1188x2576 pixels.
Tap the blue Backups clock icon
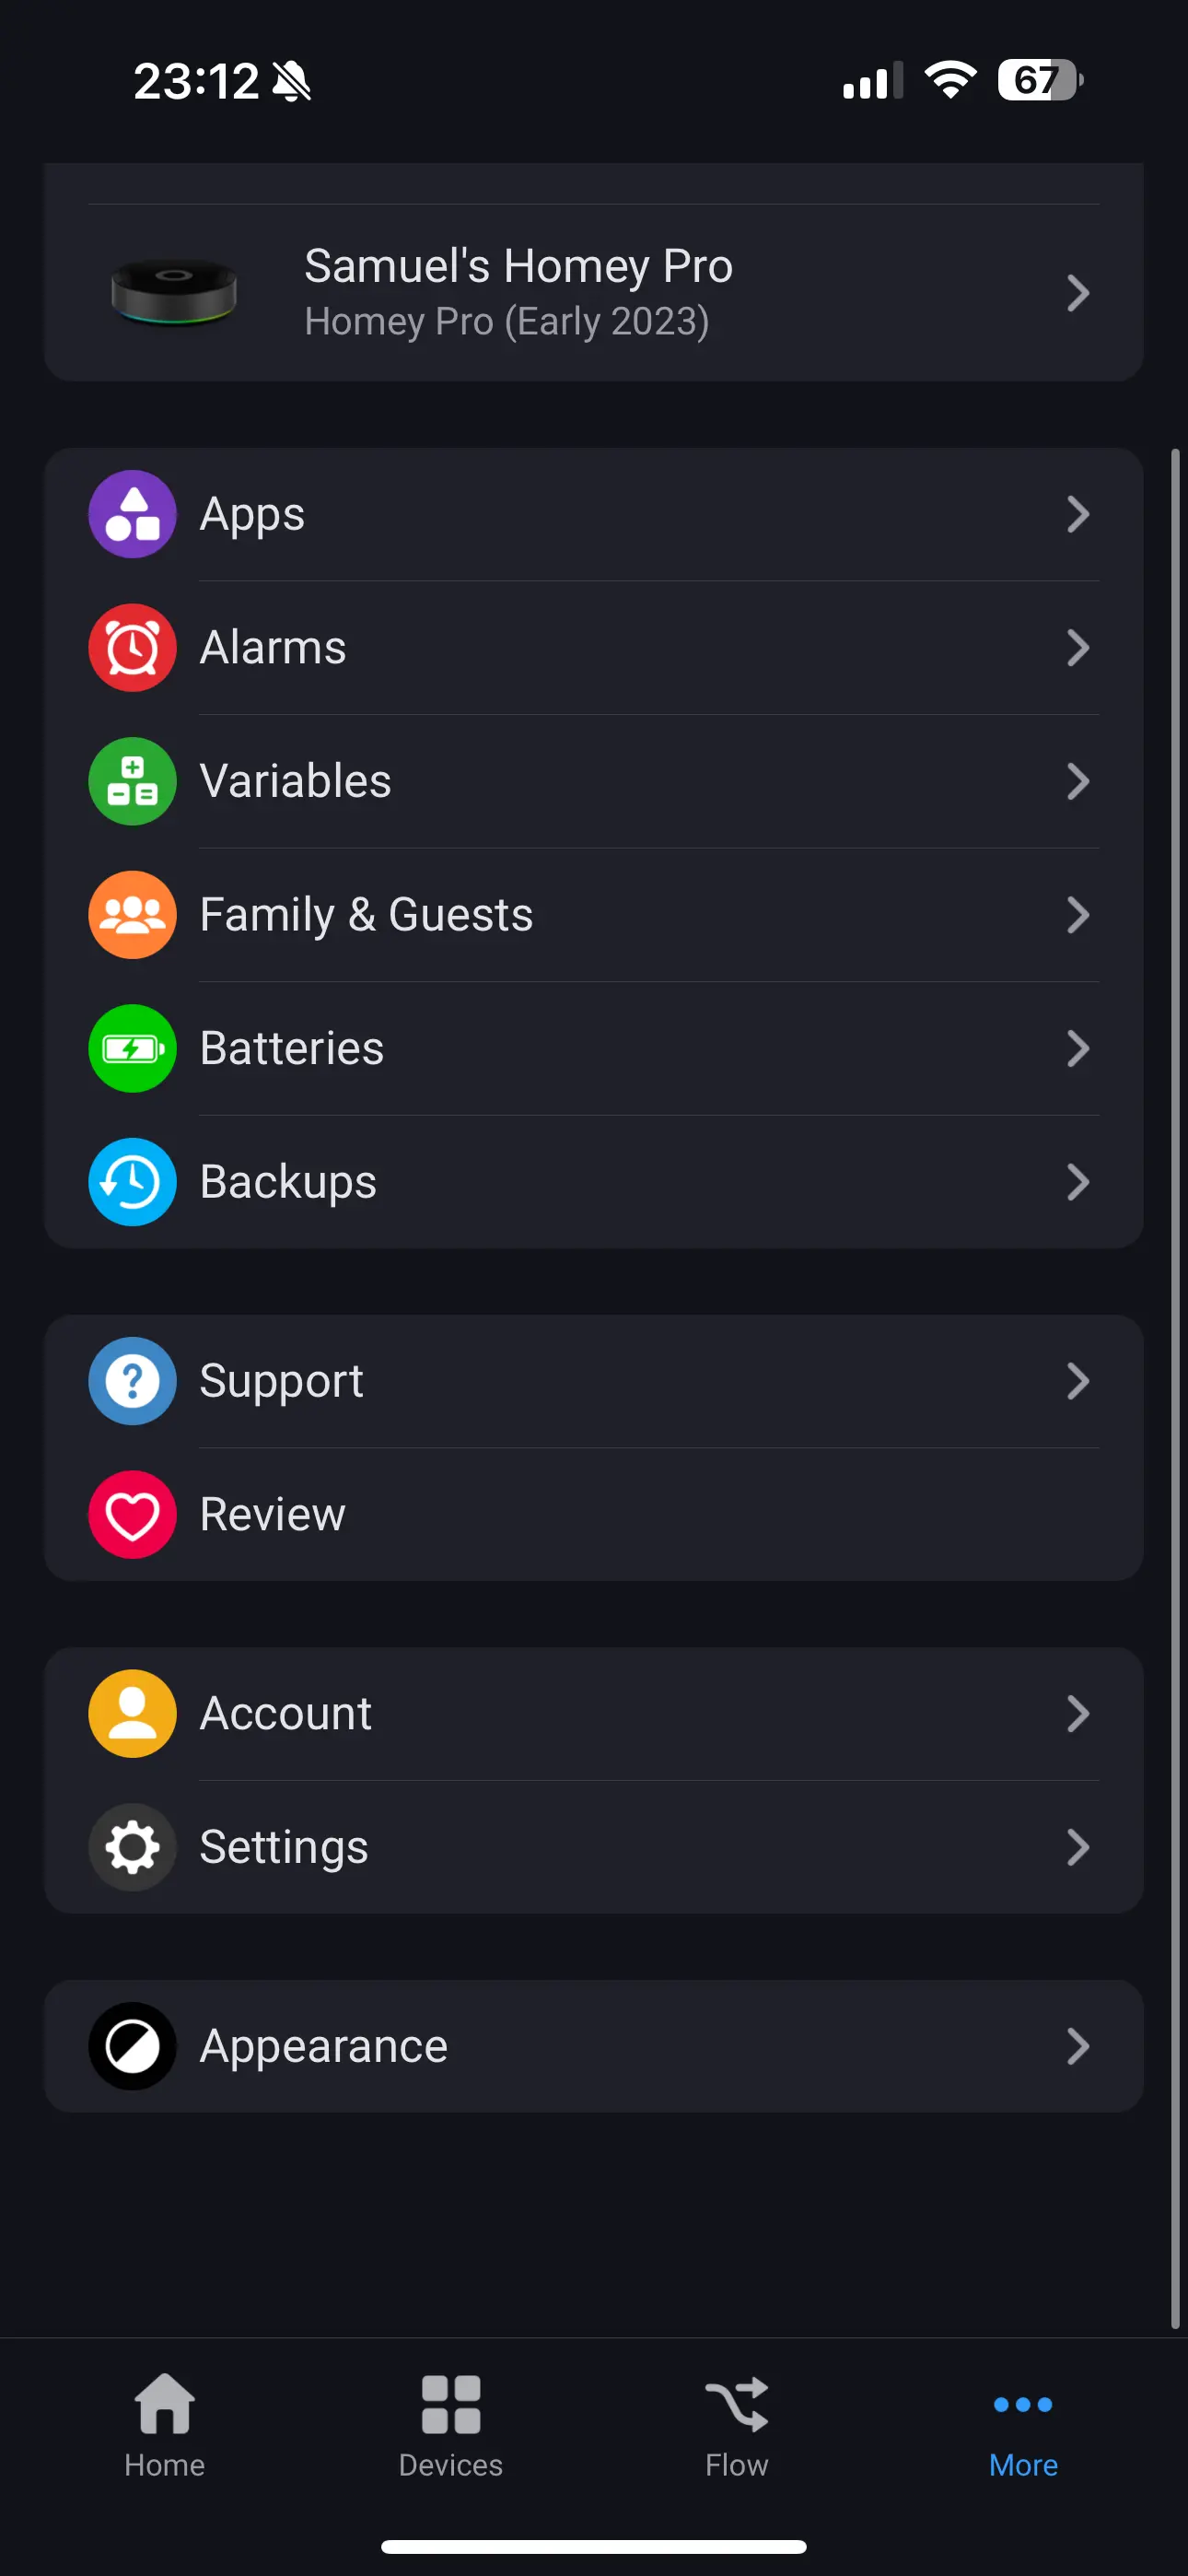(132, 1181)
